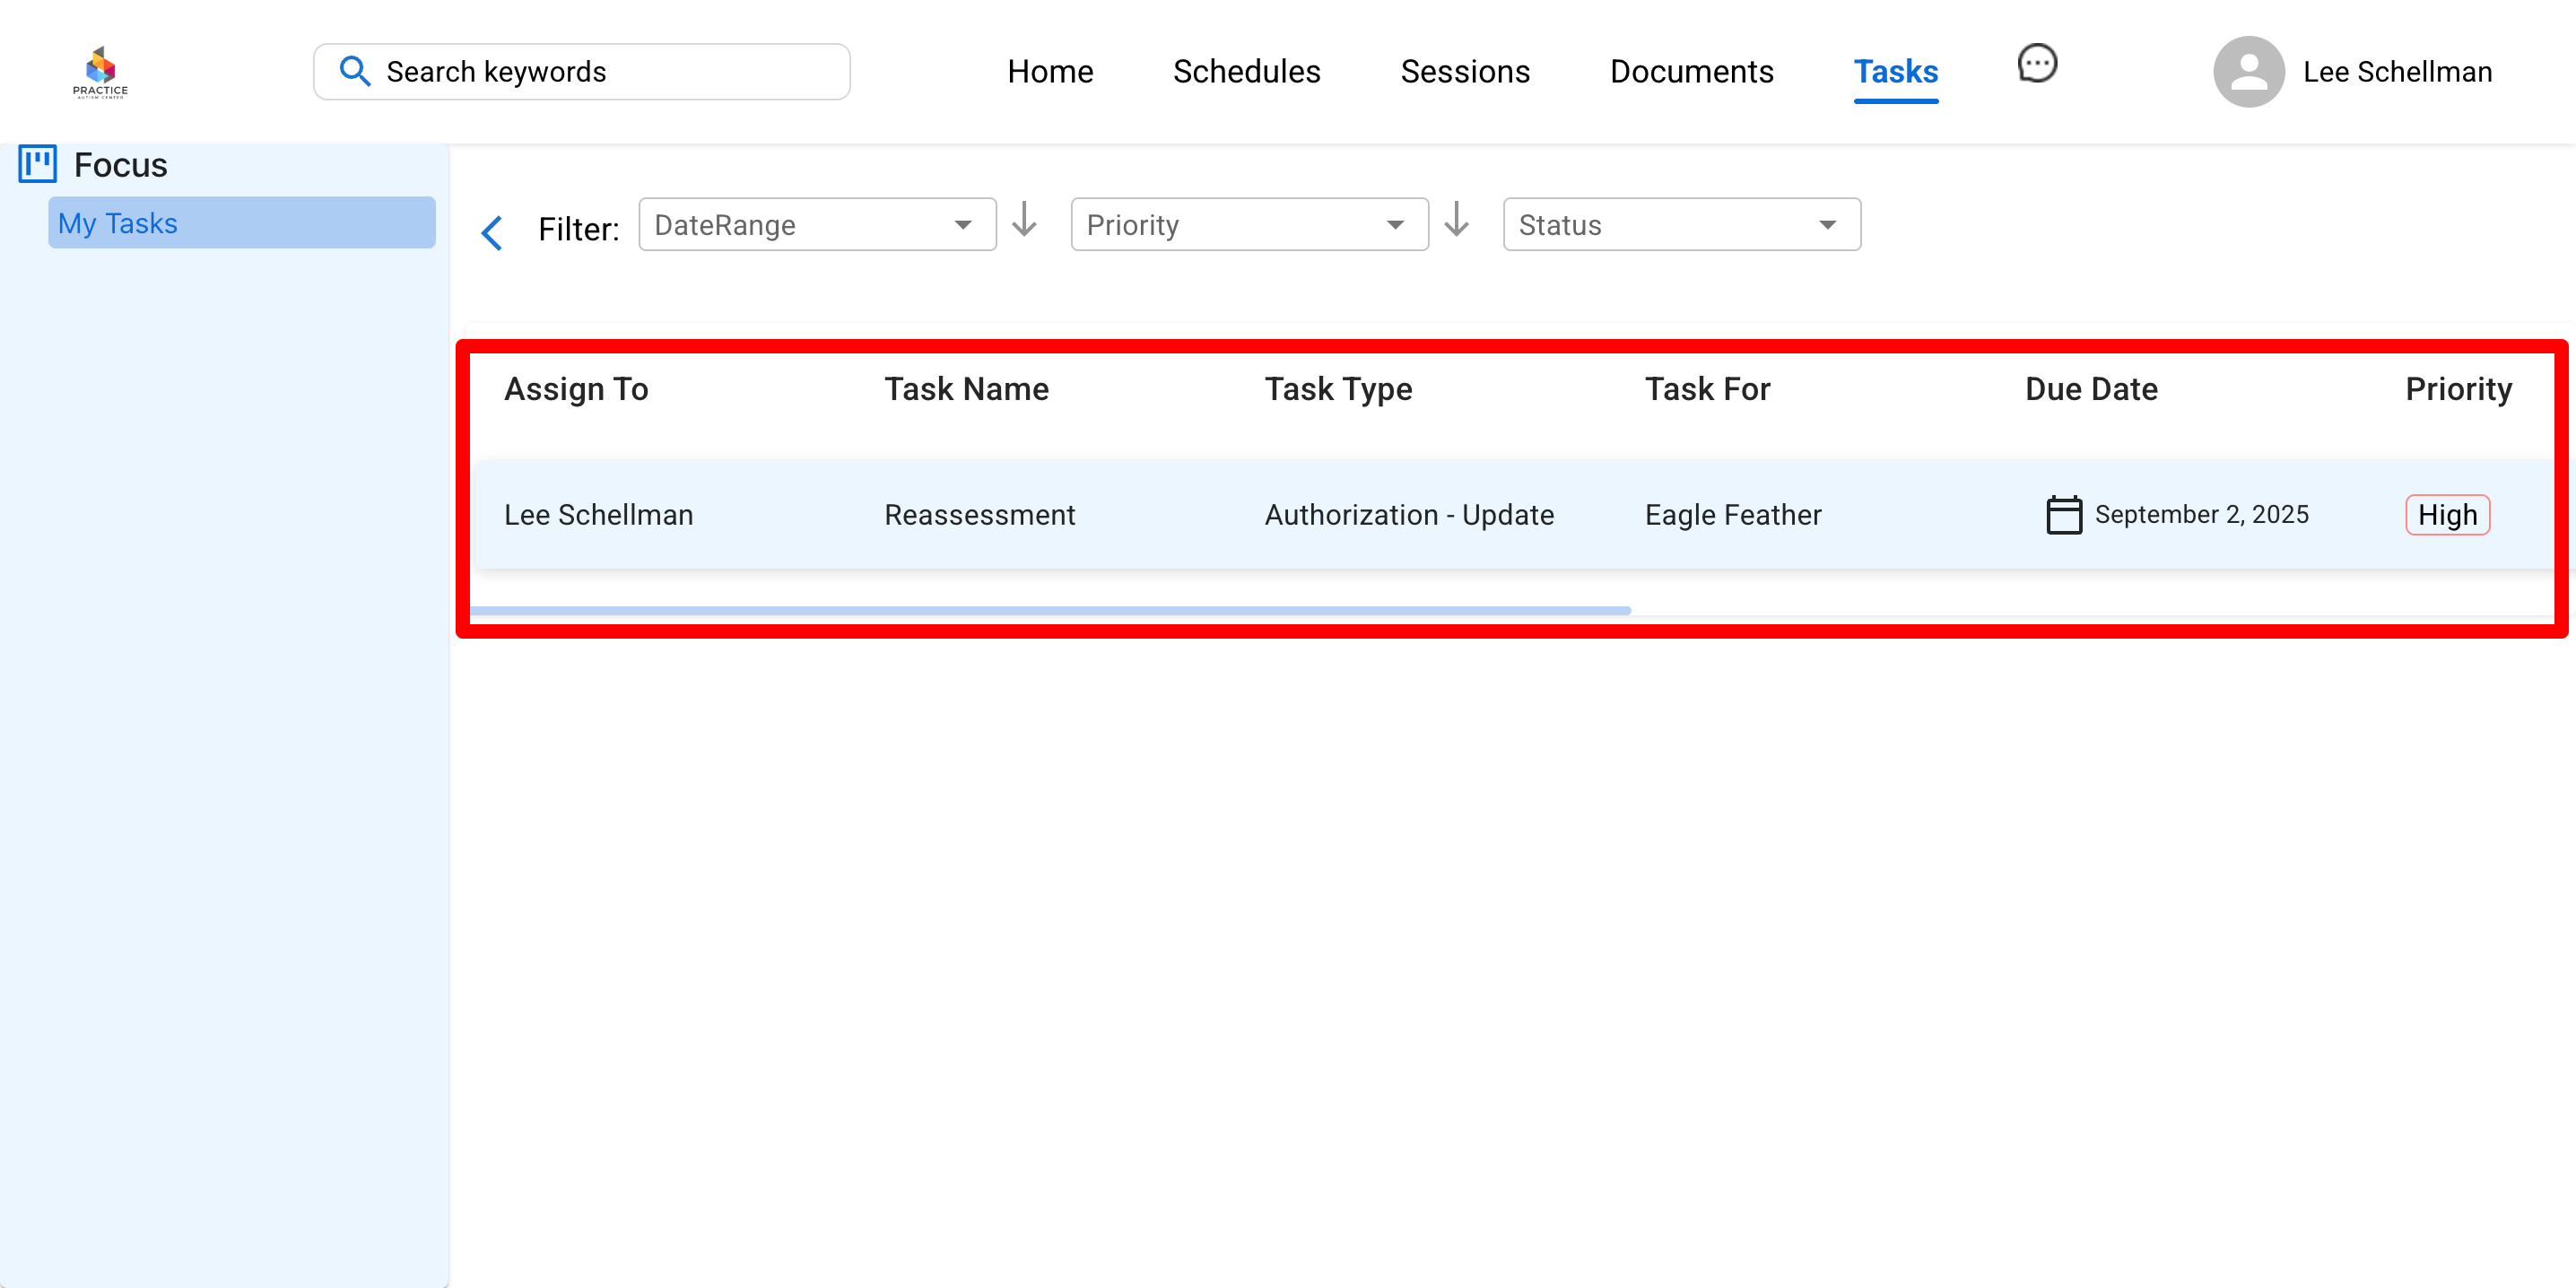Screen dimensions: 2576x1288
Task: Go to the Schedules tab
Action: pyautogui.click(x=1246, y=71)
